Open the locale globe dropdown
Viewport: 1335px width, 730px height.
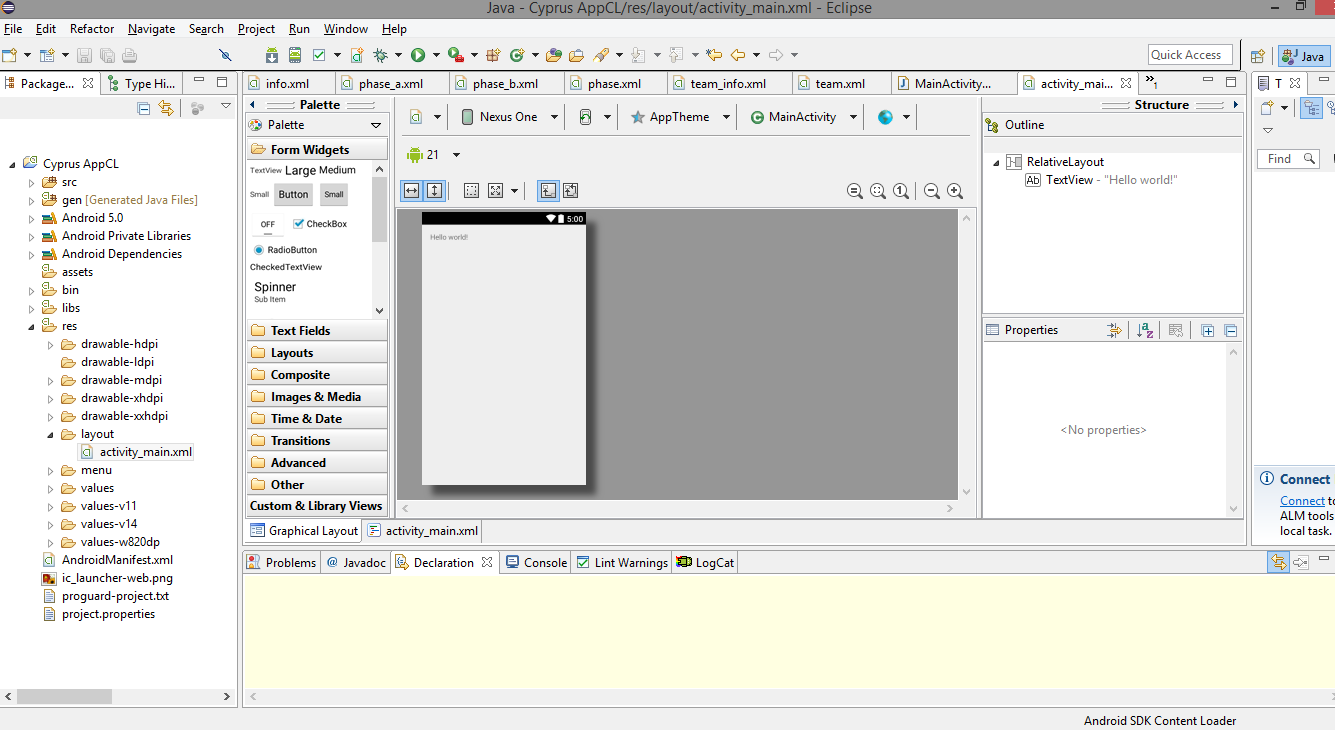[894, 117]
